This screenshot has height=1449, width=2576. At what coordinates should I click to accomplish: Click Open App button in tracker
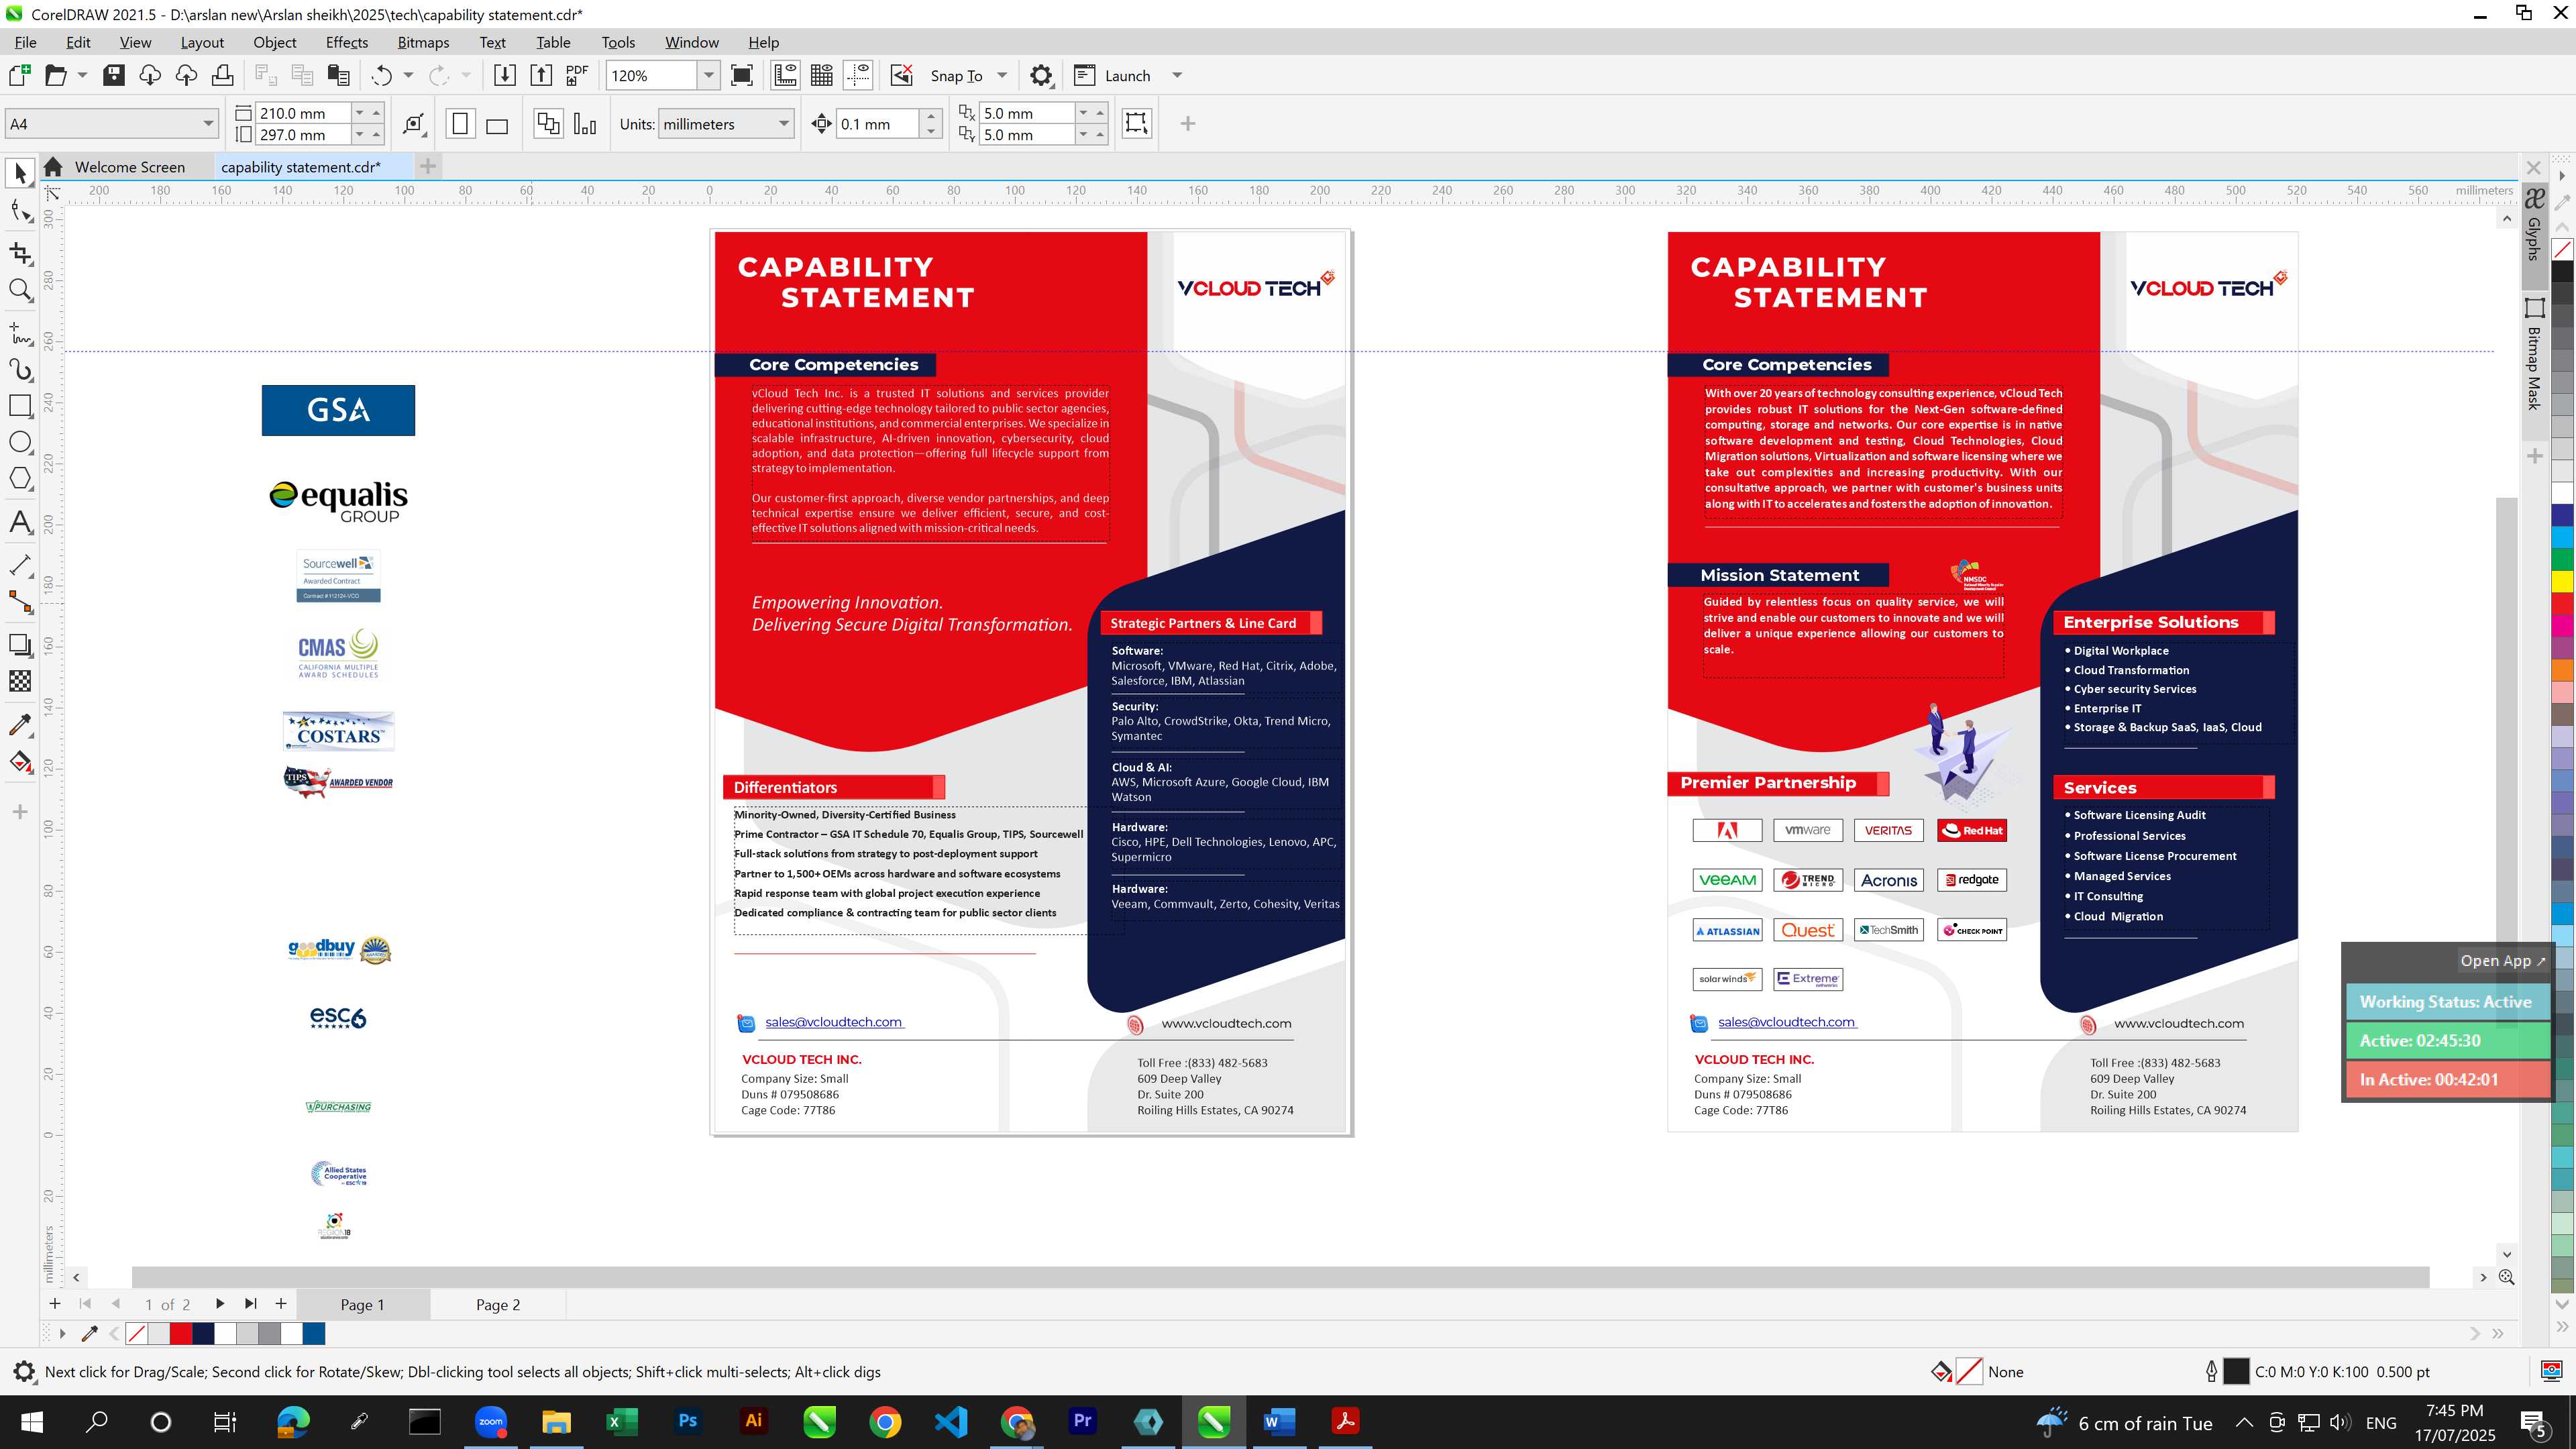[2502, 961]
